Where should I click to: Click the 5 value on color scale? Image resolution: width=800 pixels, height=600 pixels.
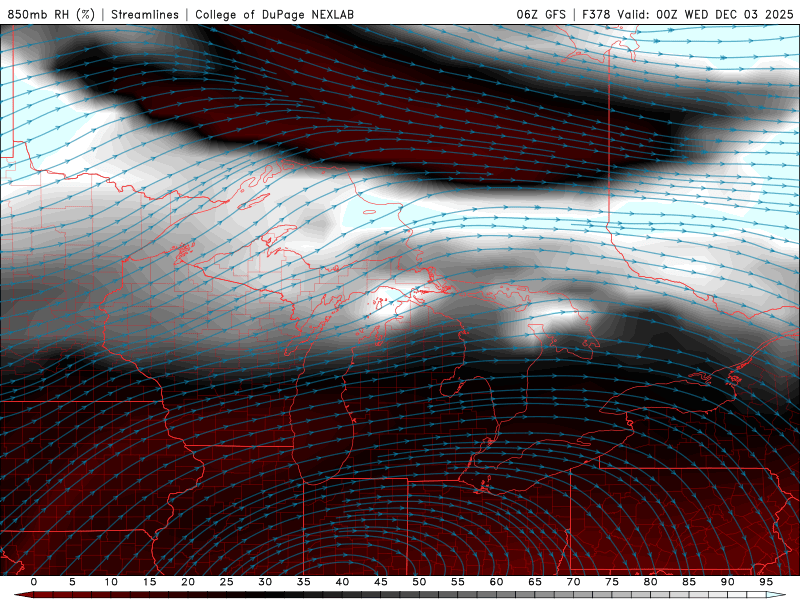tap(72, 582)
